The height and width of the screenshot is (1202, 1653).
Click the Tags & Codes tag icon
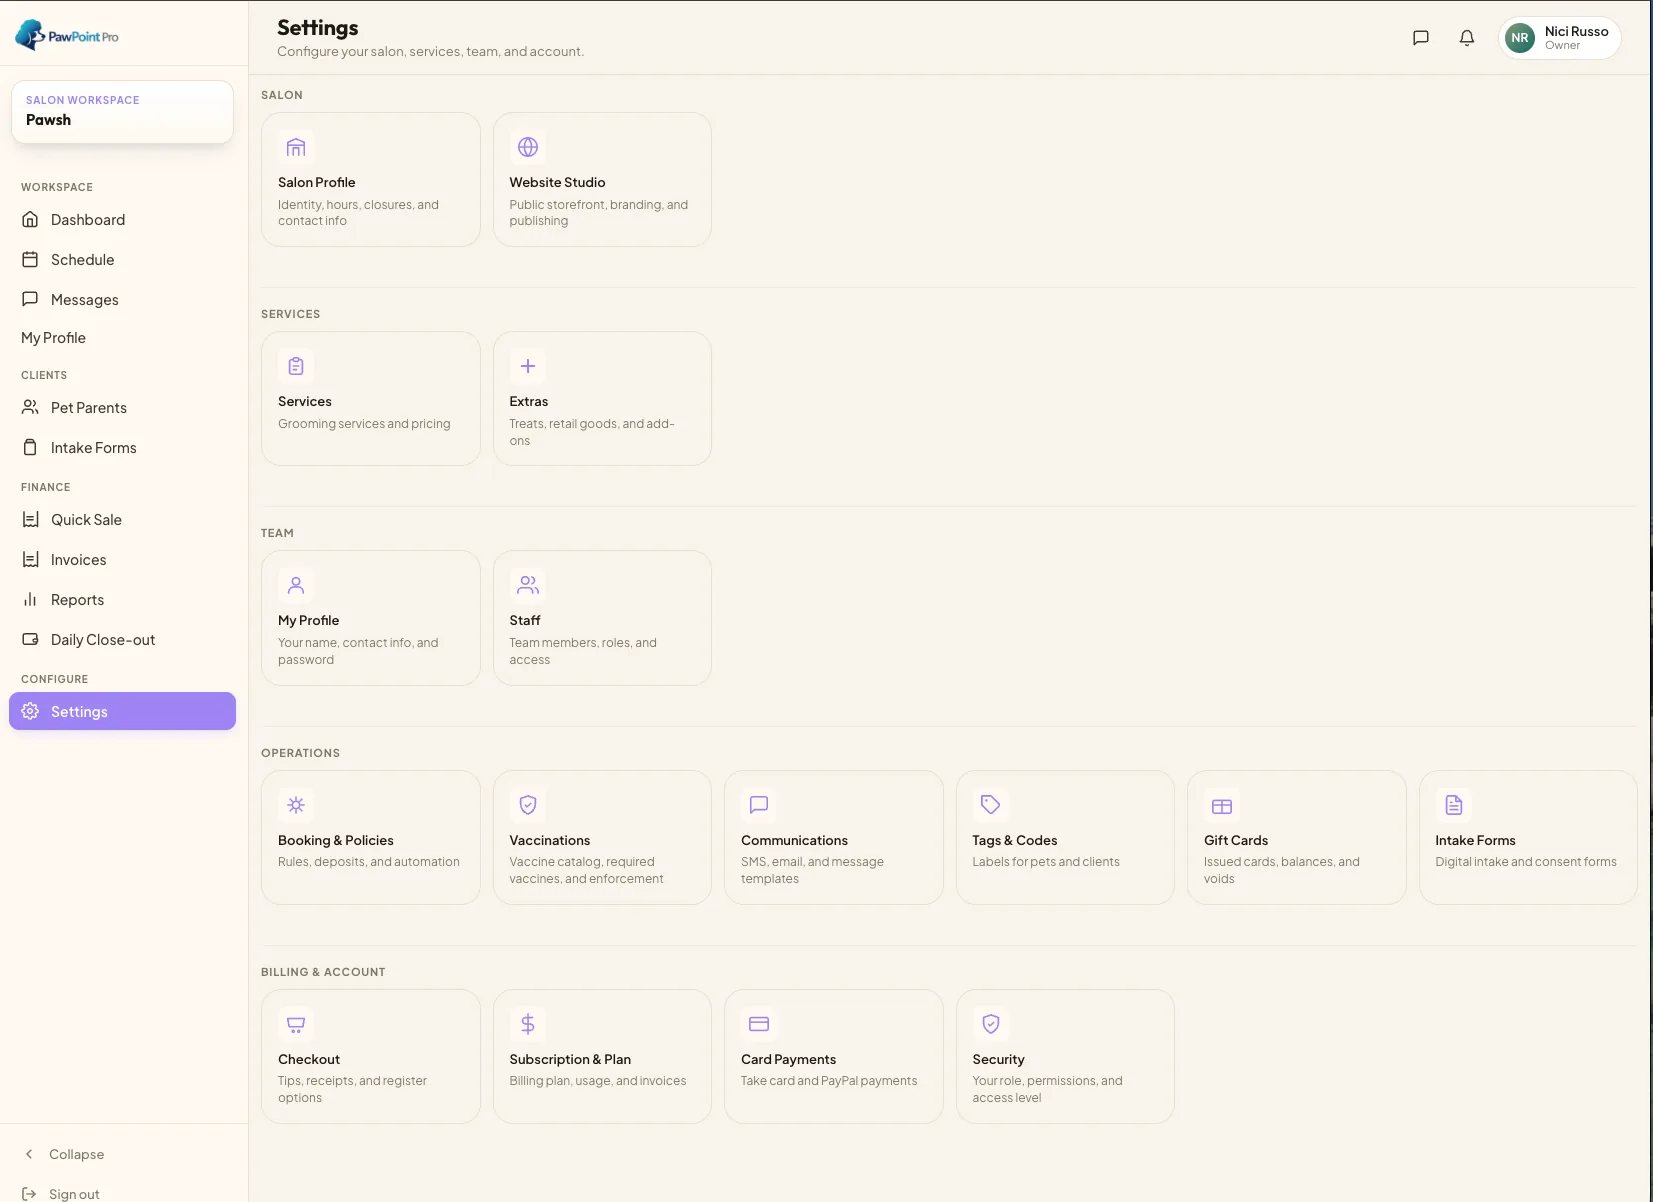pyautogui.click(x=991, y=805)
